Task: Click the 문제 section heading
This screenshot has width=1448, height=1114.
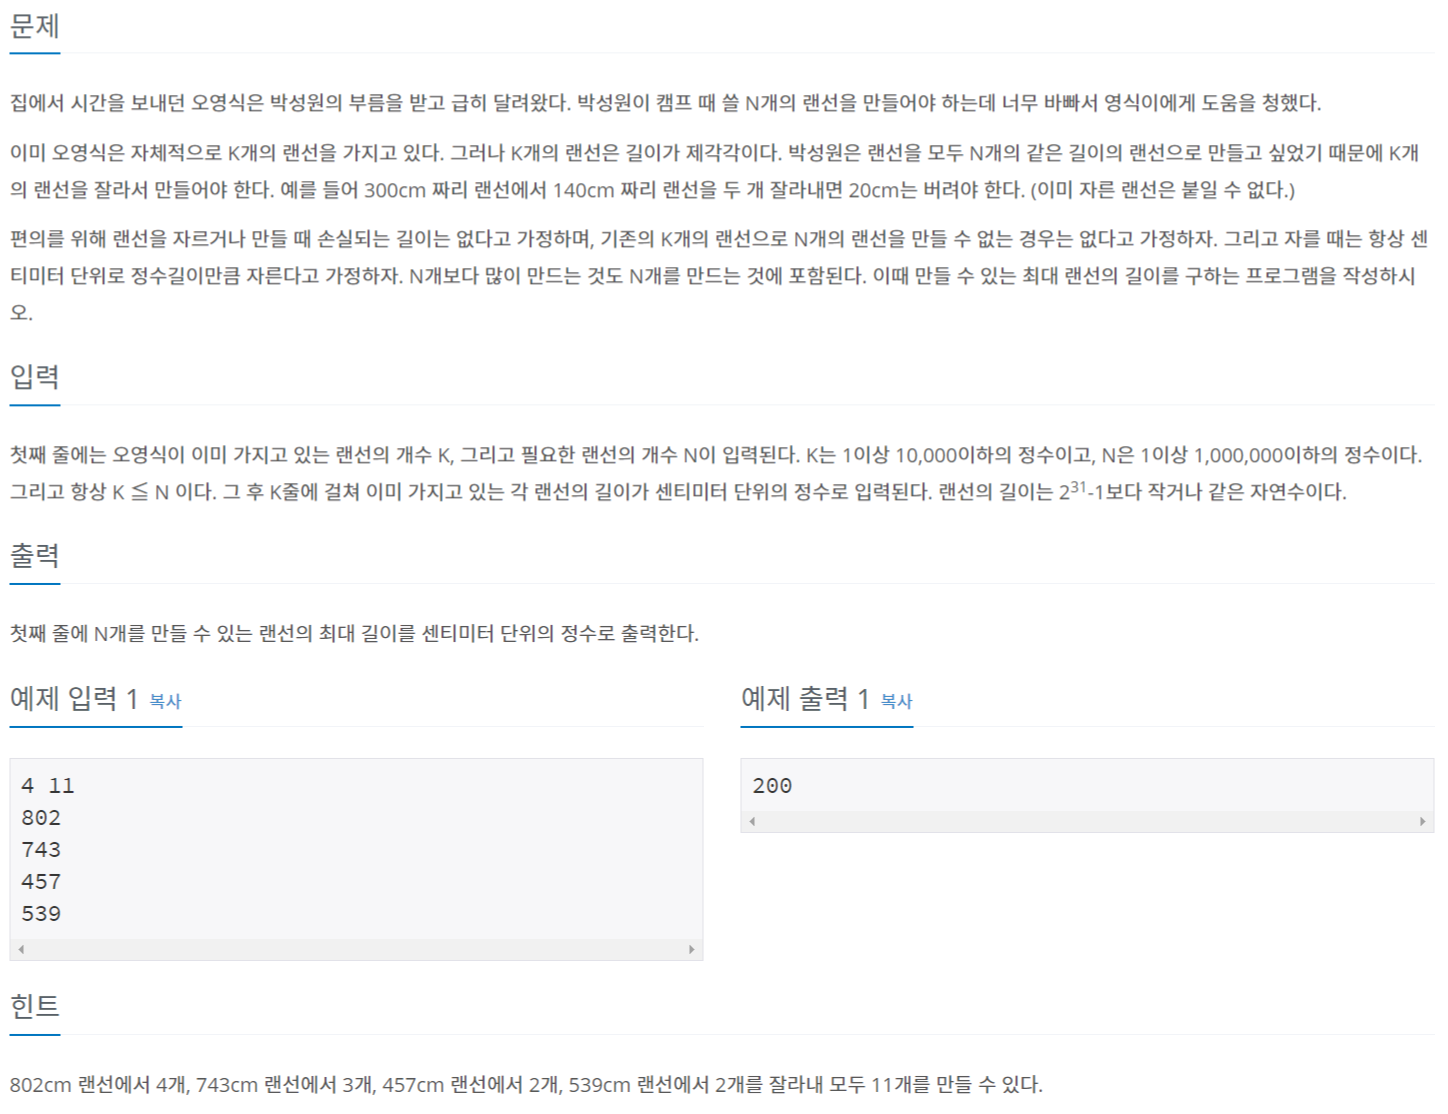Action: [35, 25]
